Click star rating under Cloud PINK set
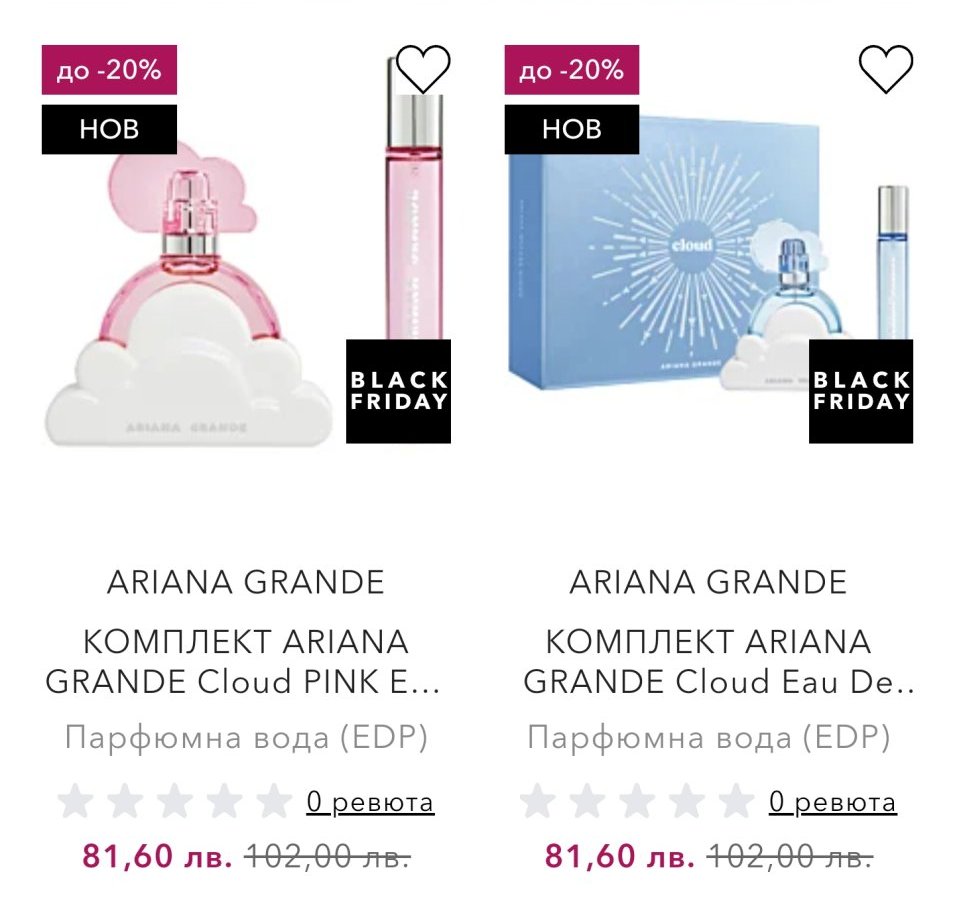The height and width of the screenshot is (901, 955). point(175,802)
